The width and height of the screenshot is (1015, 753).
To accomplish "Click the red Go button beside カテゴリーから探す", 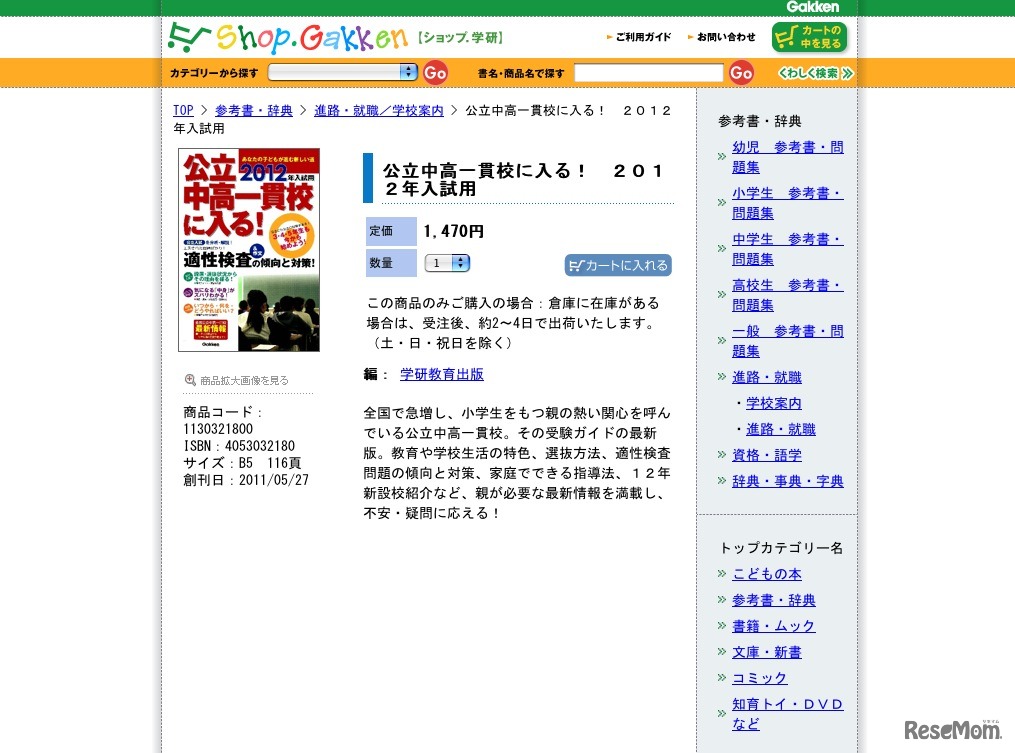I will click(x=435, y=72).
